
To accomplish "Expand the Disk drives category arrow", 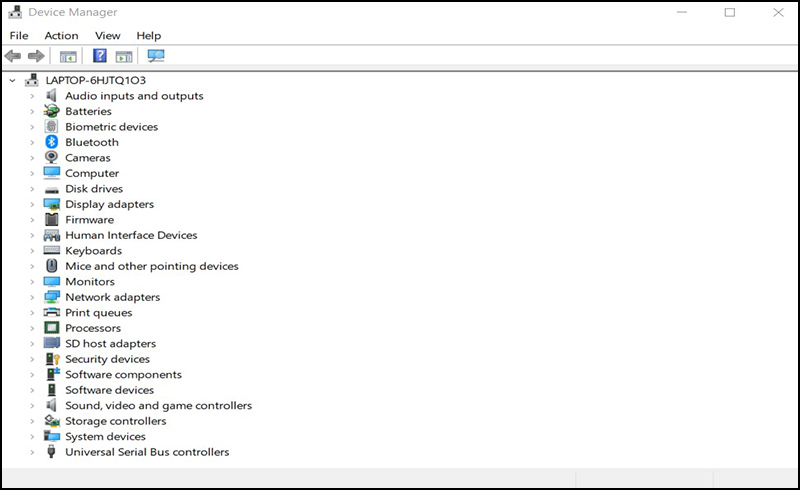I will click(32, 189).
